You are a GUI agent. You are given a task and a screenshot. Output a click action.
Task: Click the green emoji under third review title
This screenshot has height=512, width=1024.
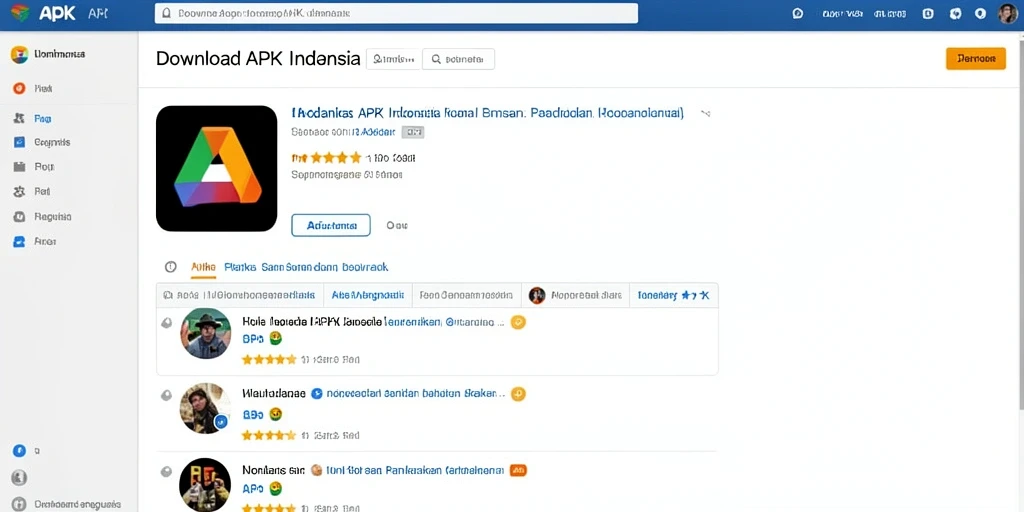276,488
